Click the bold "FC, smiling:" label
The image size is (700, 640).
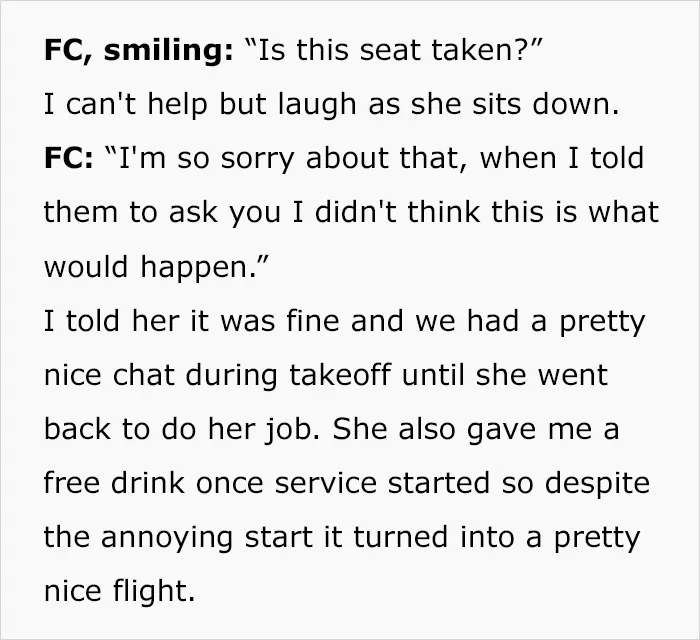138,50
